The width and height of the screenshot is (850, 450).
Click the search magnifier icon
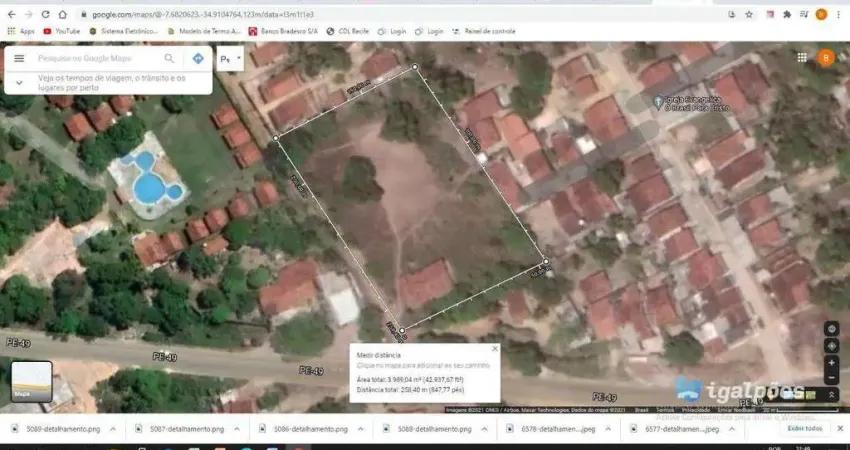(169, 58)
